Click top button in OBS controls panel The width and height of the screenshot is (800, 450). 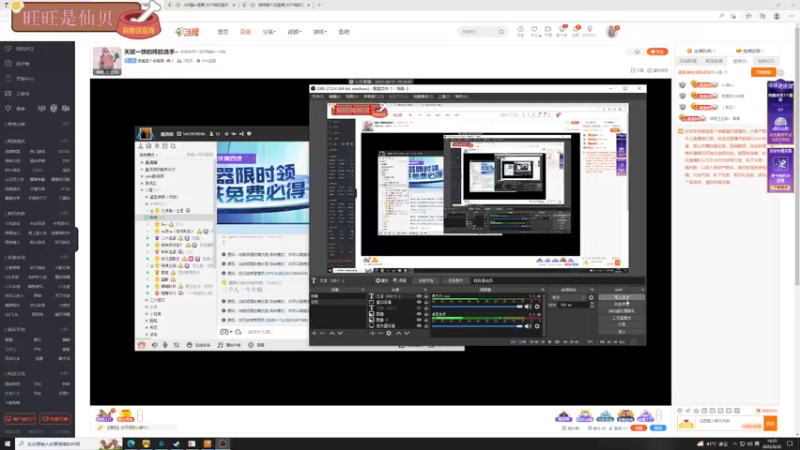click(x=621, y=297)
